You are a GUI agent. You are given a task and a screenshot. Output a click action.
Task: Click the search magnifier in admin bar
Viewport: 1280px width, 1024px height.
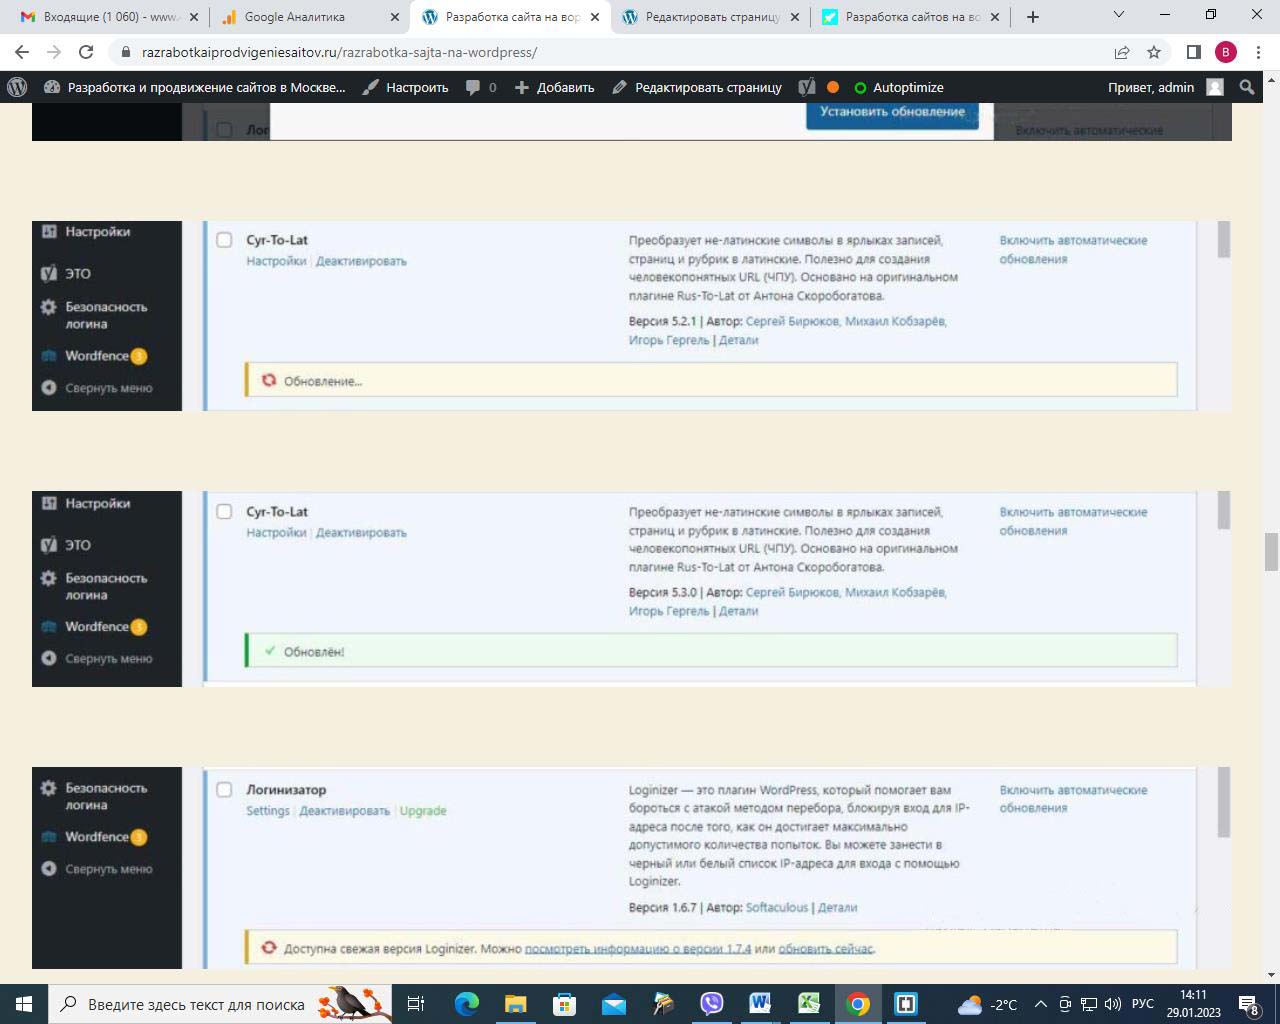1247,87
